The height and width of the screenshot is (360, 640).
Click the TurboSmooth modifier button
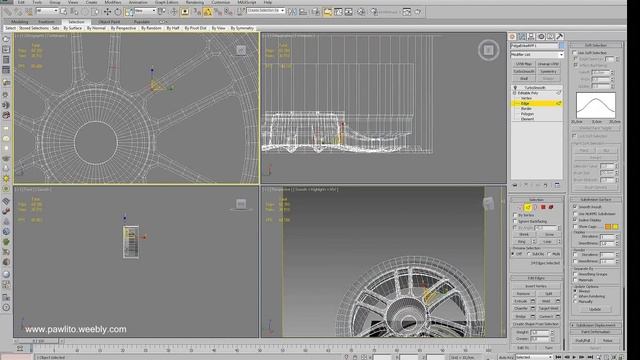524,71
